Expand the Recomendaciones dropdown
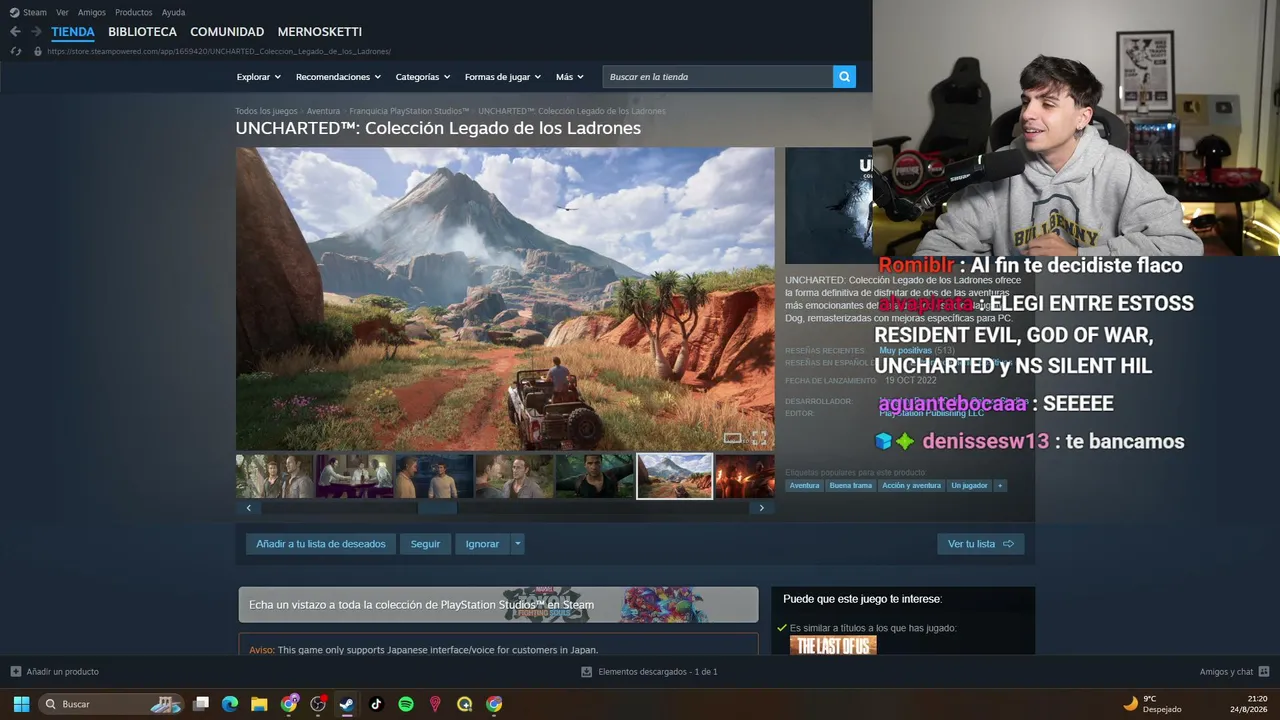 (338, 77)
